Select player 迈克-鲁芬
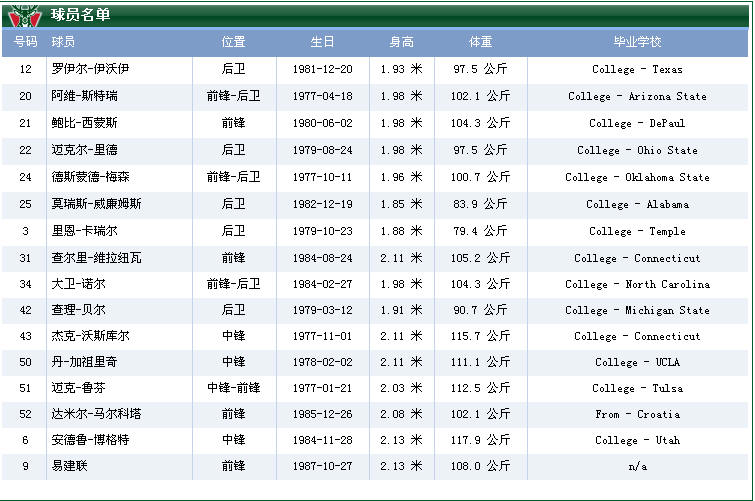 point(78,388)
